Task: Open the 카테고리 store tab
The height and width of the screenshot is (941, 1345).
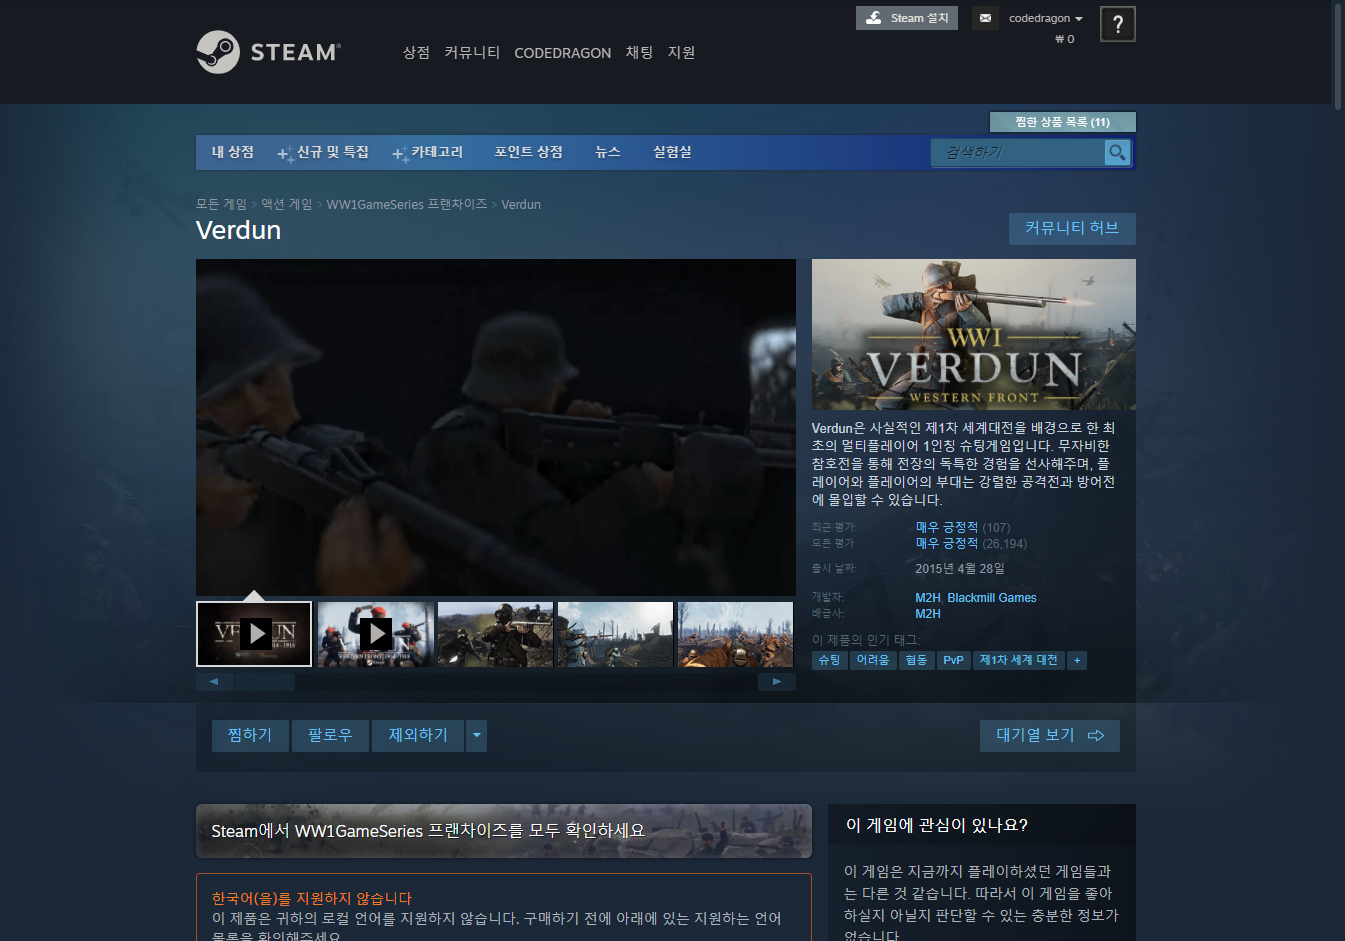Action: point(429,152)
